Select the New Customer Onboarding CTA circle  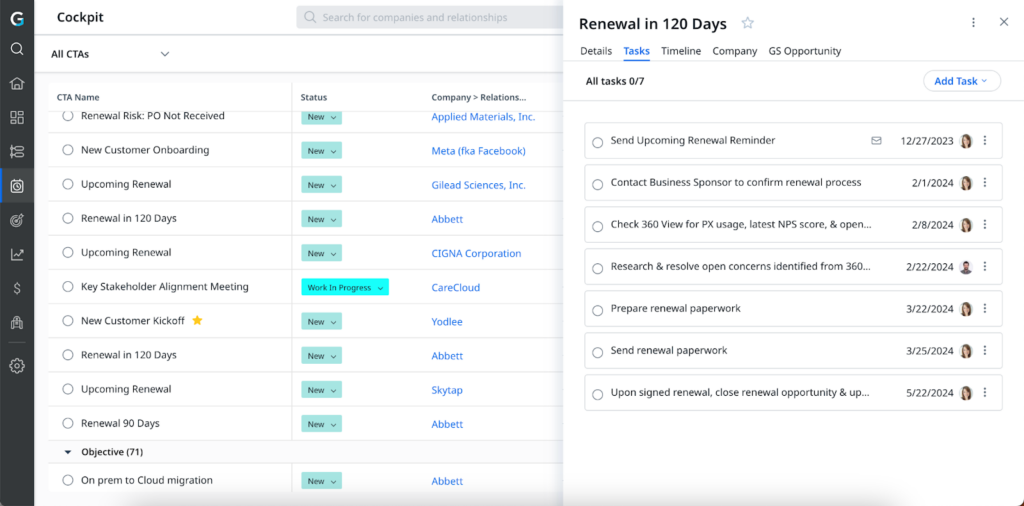(x=68, y=150)
